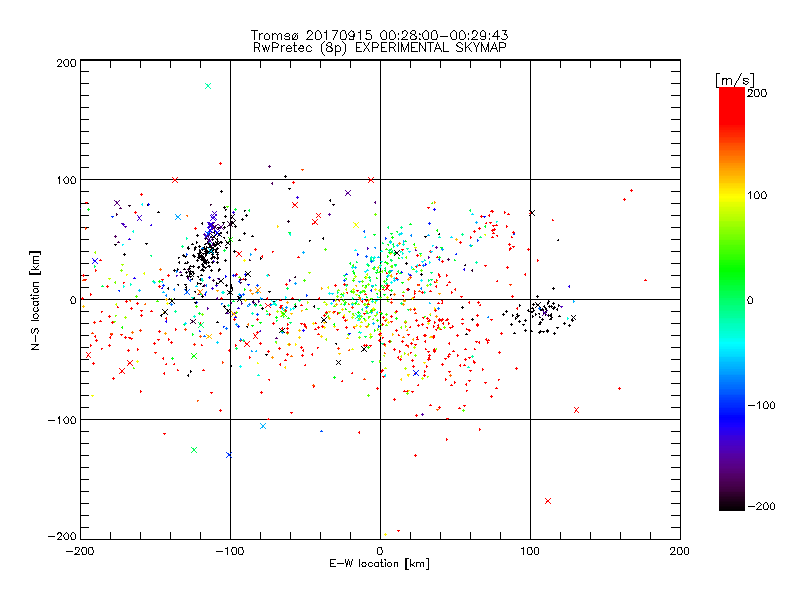This screenshot has width=800, height=600.
Task: Select the "E-W location [km]" axis label
Action: click(x=379, y=564)
